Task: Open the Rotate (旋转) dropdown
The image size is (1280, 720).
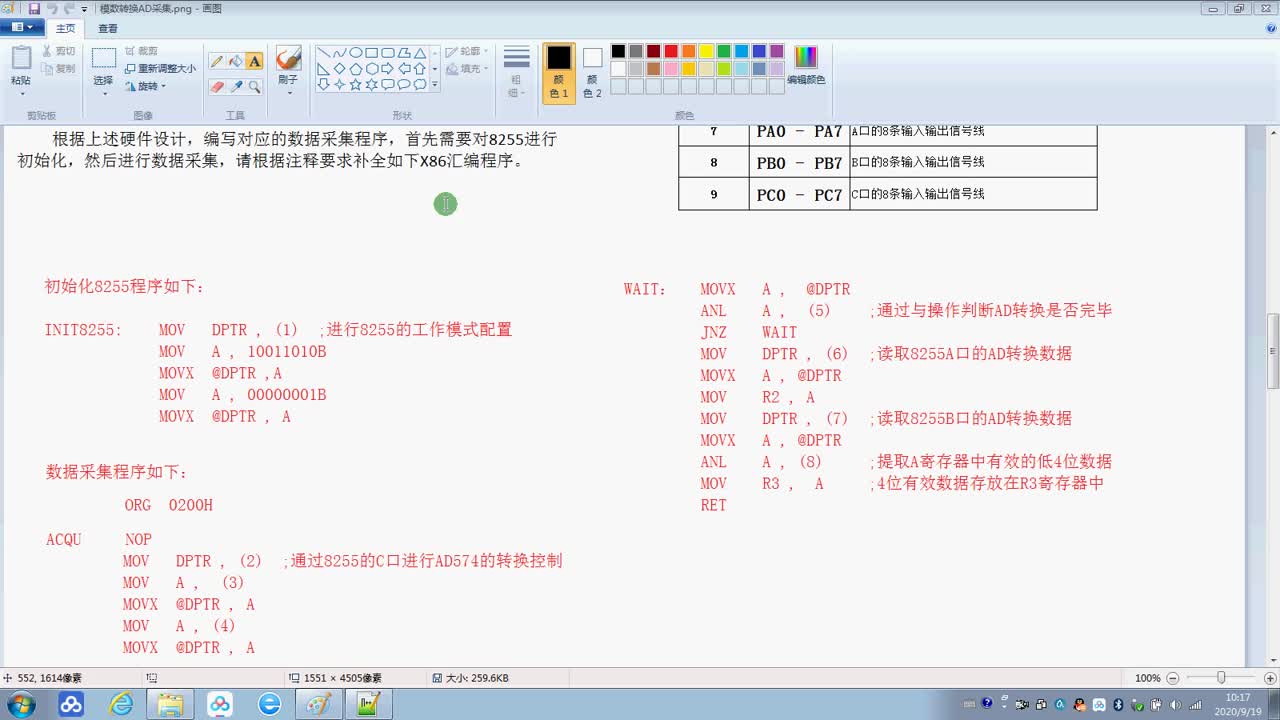Action: 145,86
